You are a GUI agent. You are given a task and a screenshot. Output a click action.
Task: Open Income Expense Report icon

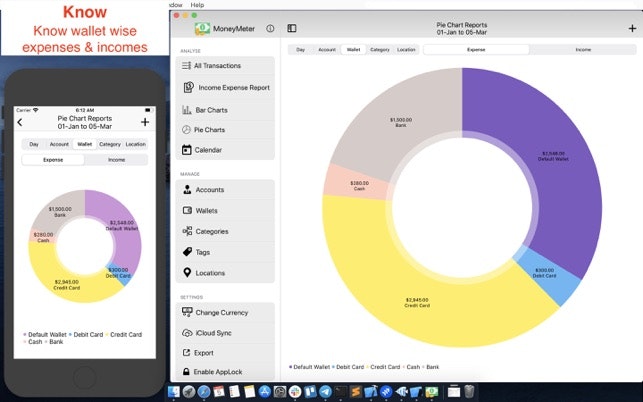(x=188, y=87)
